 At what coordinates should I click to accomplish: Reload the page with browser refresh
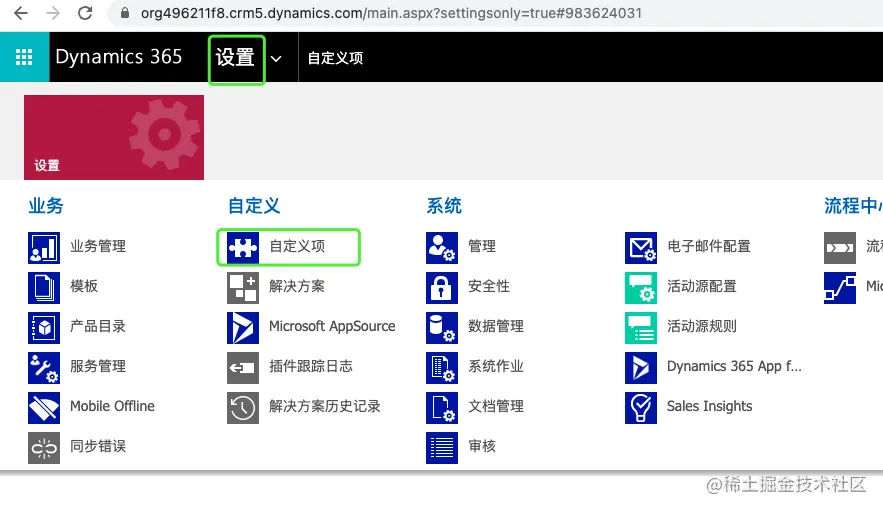85,13
